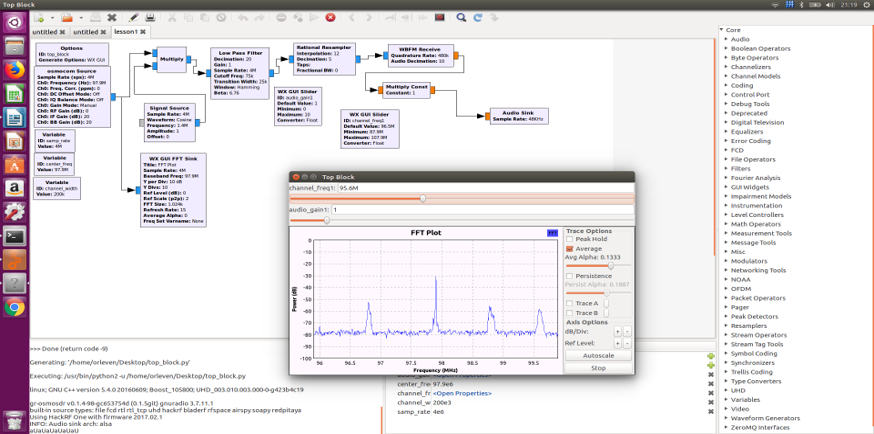Open the Terminal from the dock
Viewport: 874px width, 434px height.
14,236
